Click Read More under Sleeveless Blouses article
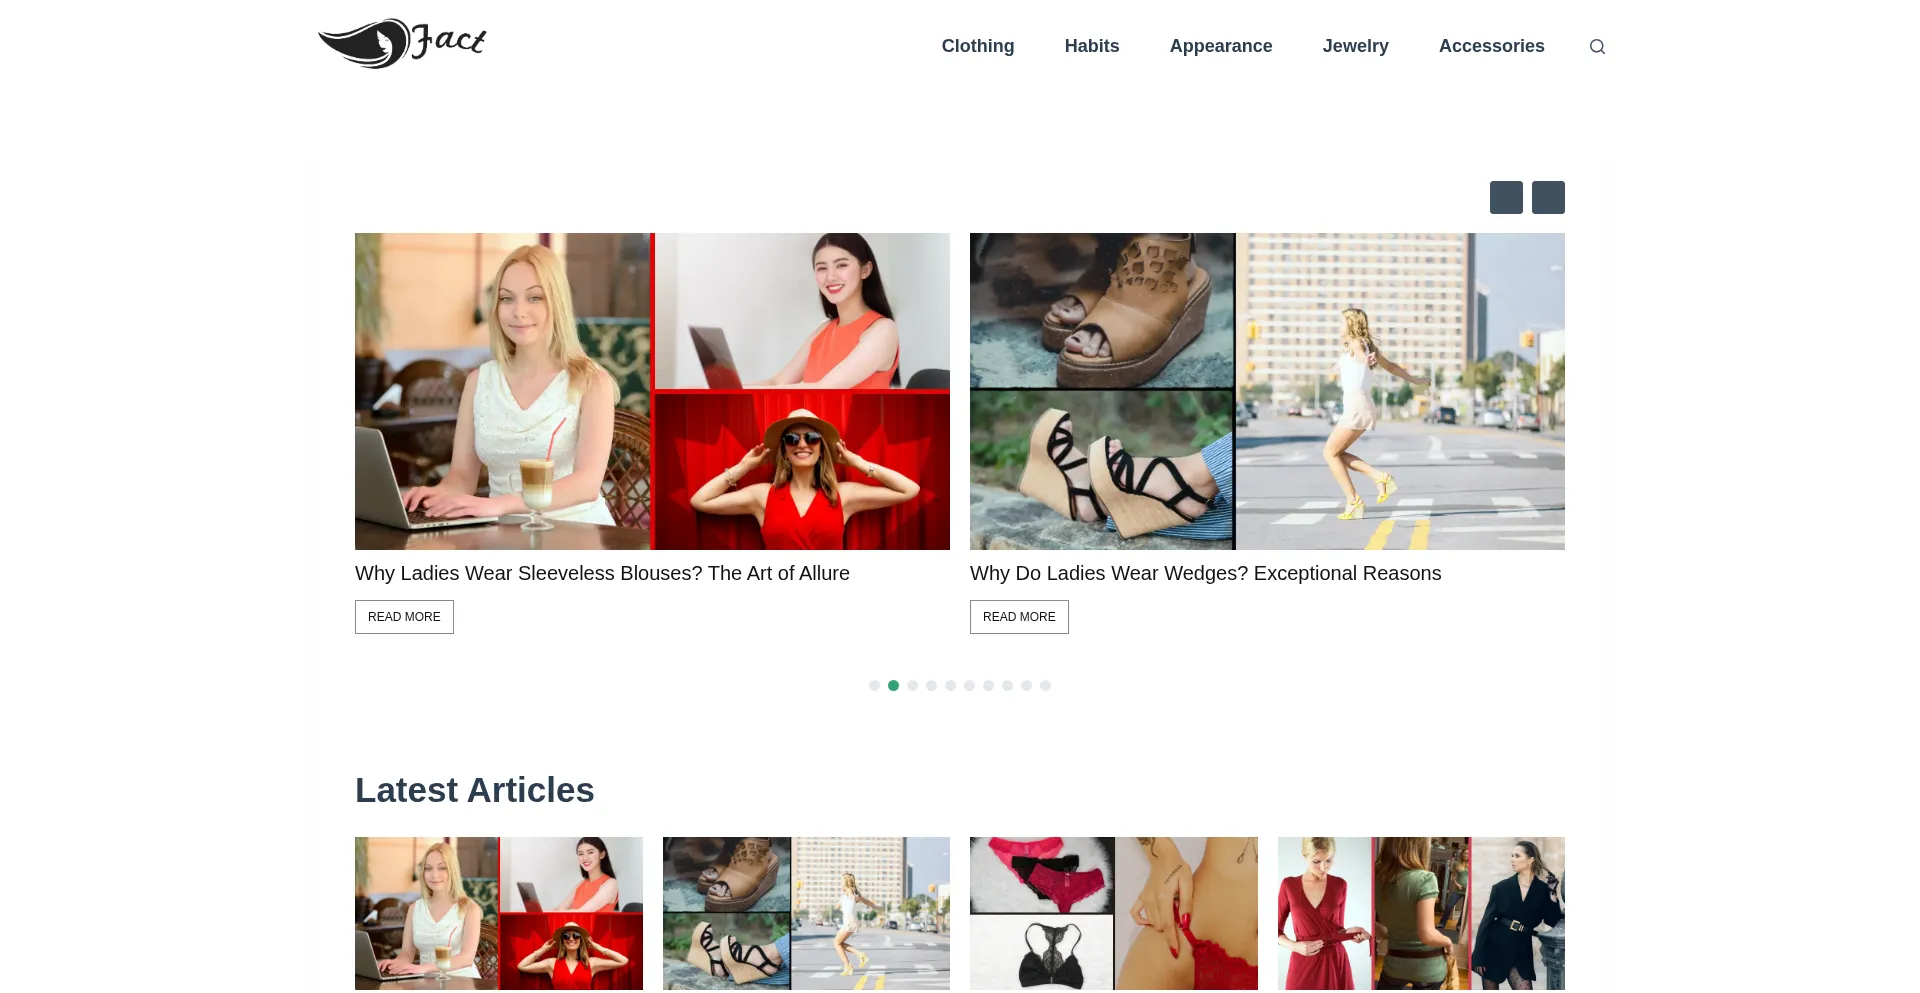Image resolution: width=1920 pixels, height=993 pixels. 404,617
